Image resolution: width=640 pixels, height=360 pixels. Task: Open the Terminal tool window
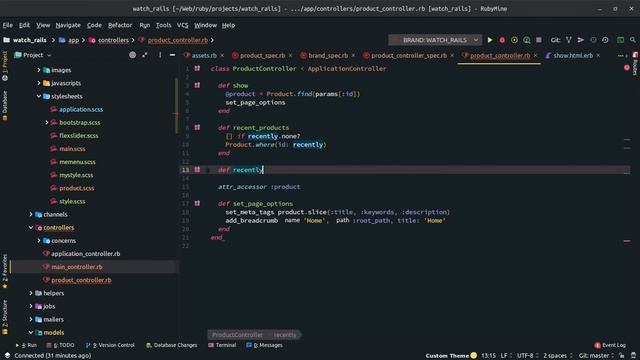(x=222, y=345)
